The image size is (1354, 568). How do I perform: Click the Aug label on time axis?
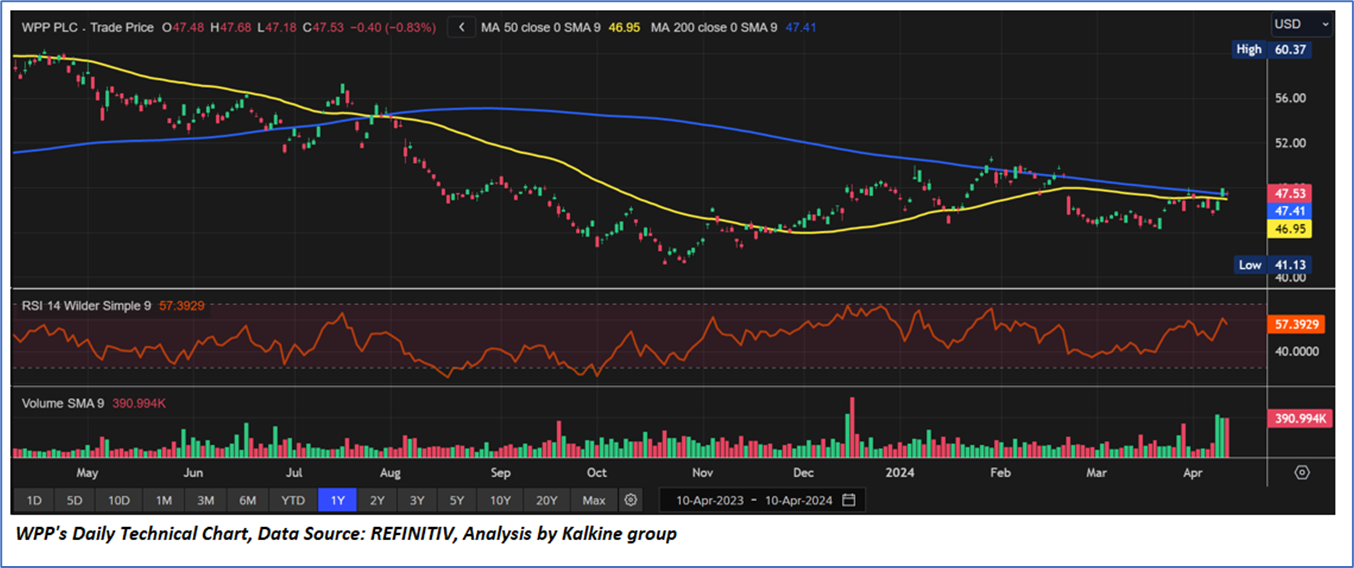coord(391,472)
